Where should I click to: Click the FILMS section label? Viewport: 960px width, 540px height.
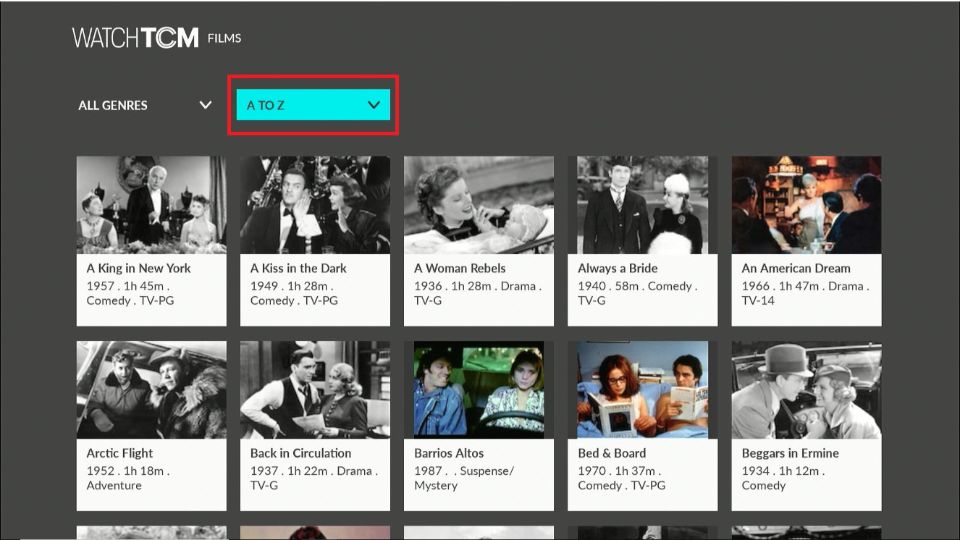click(x=224, y=38)
